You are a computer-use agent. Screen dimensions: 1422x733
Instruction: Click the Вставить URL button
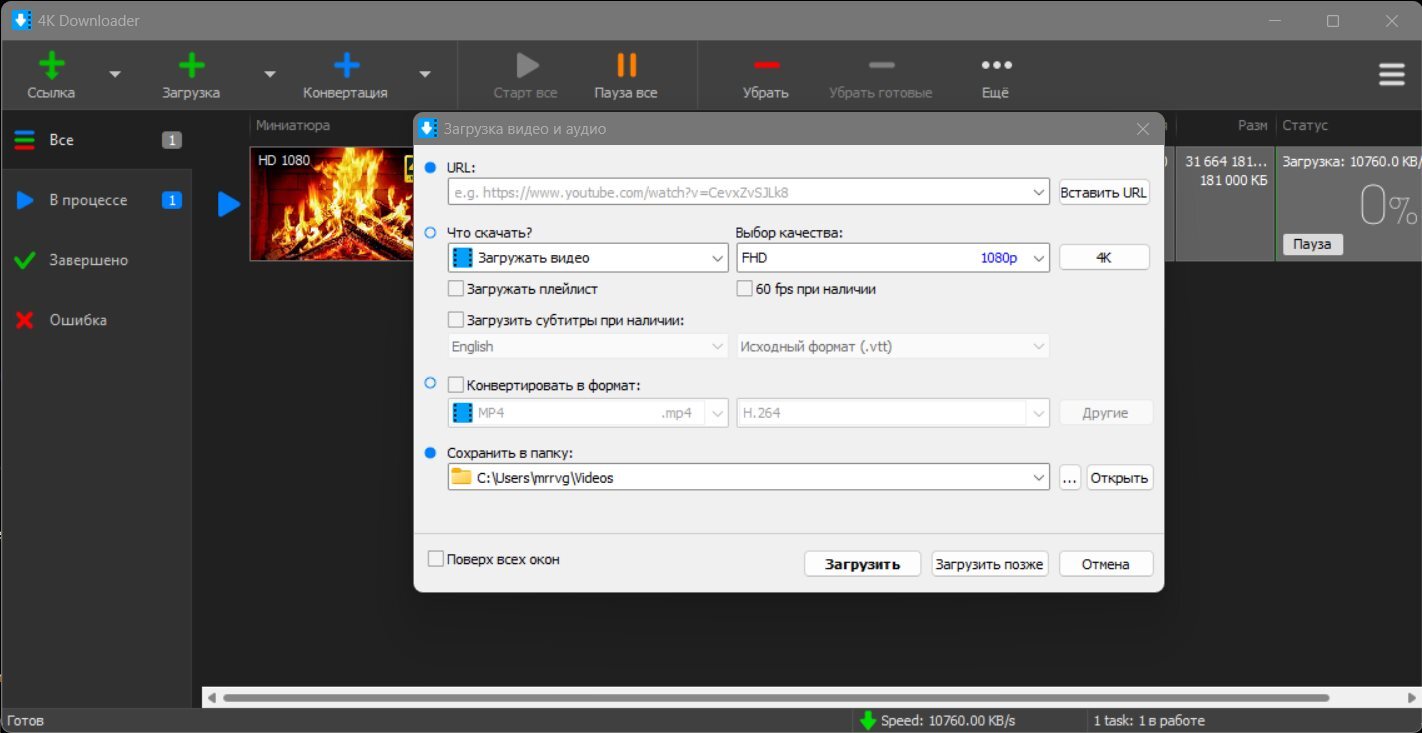[1104, 192]
